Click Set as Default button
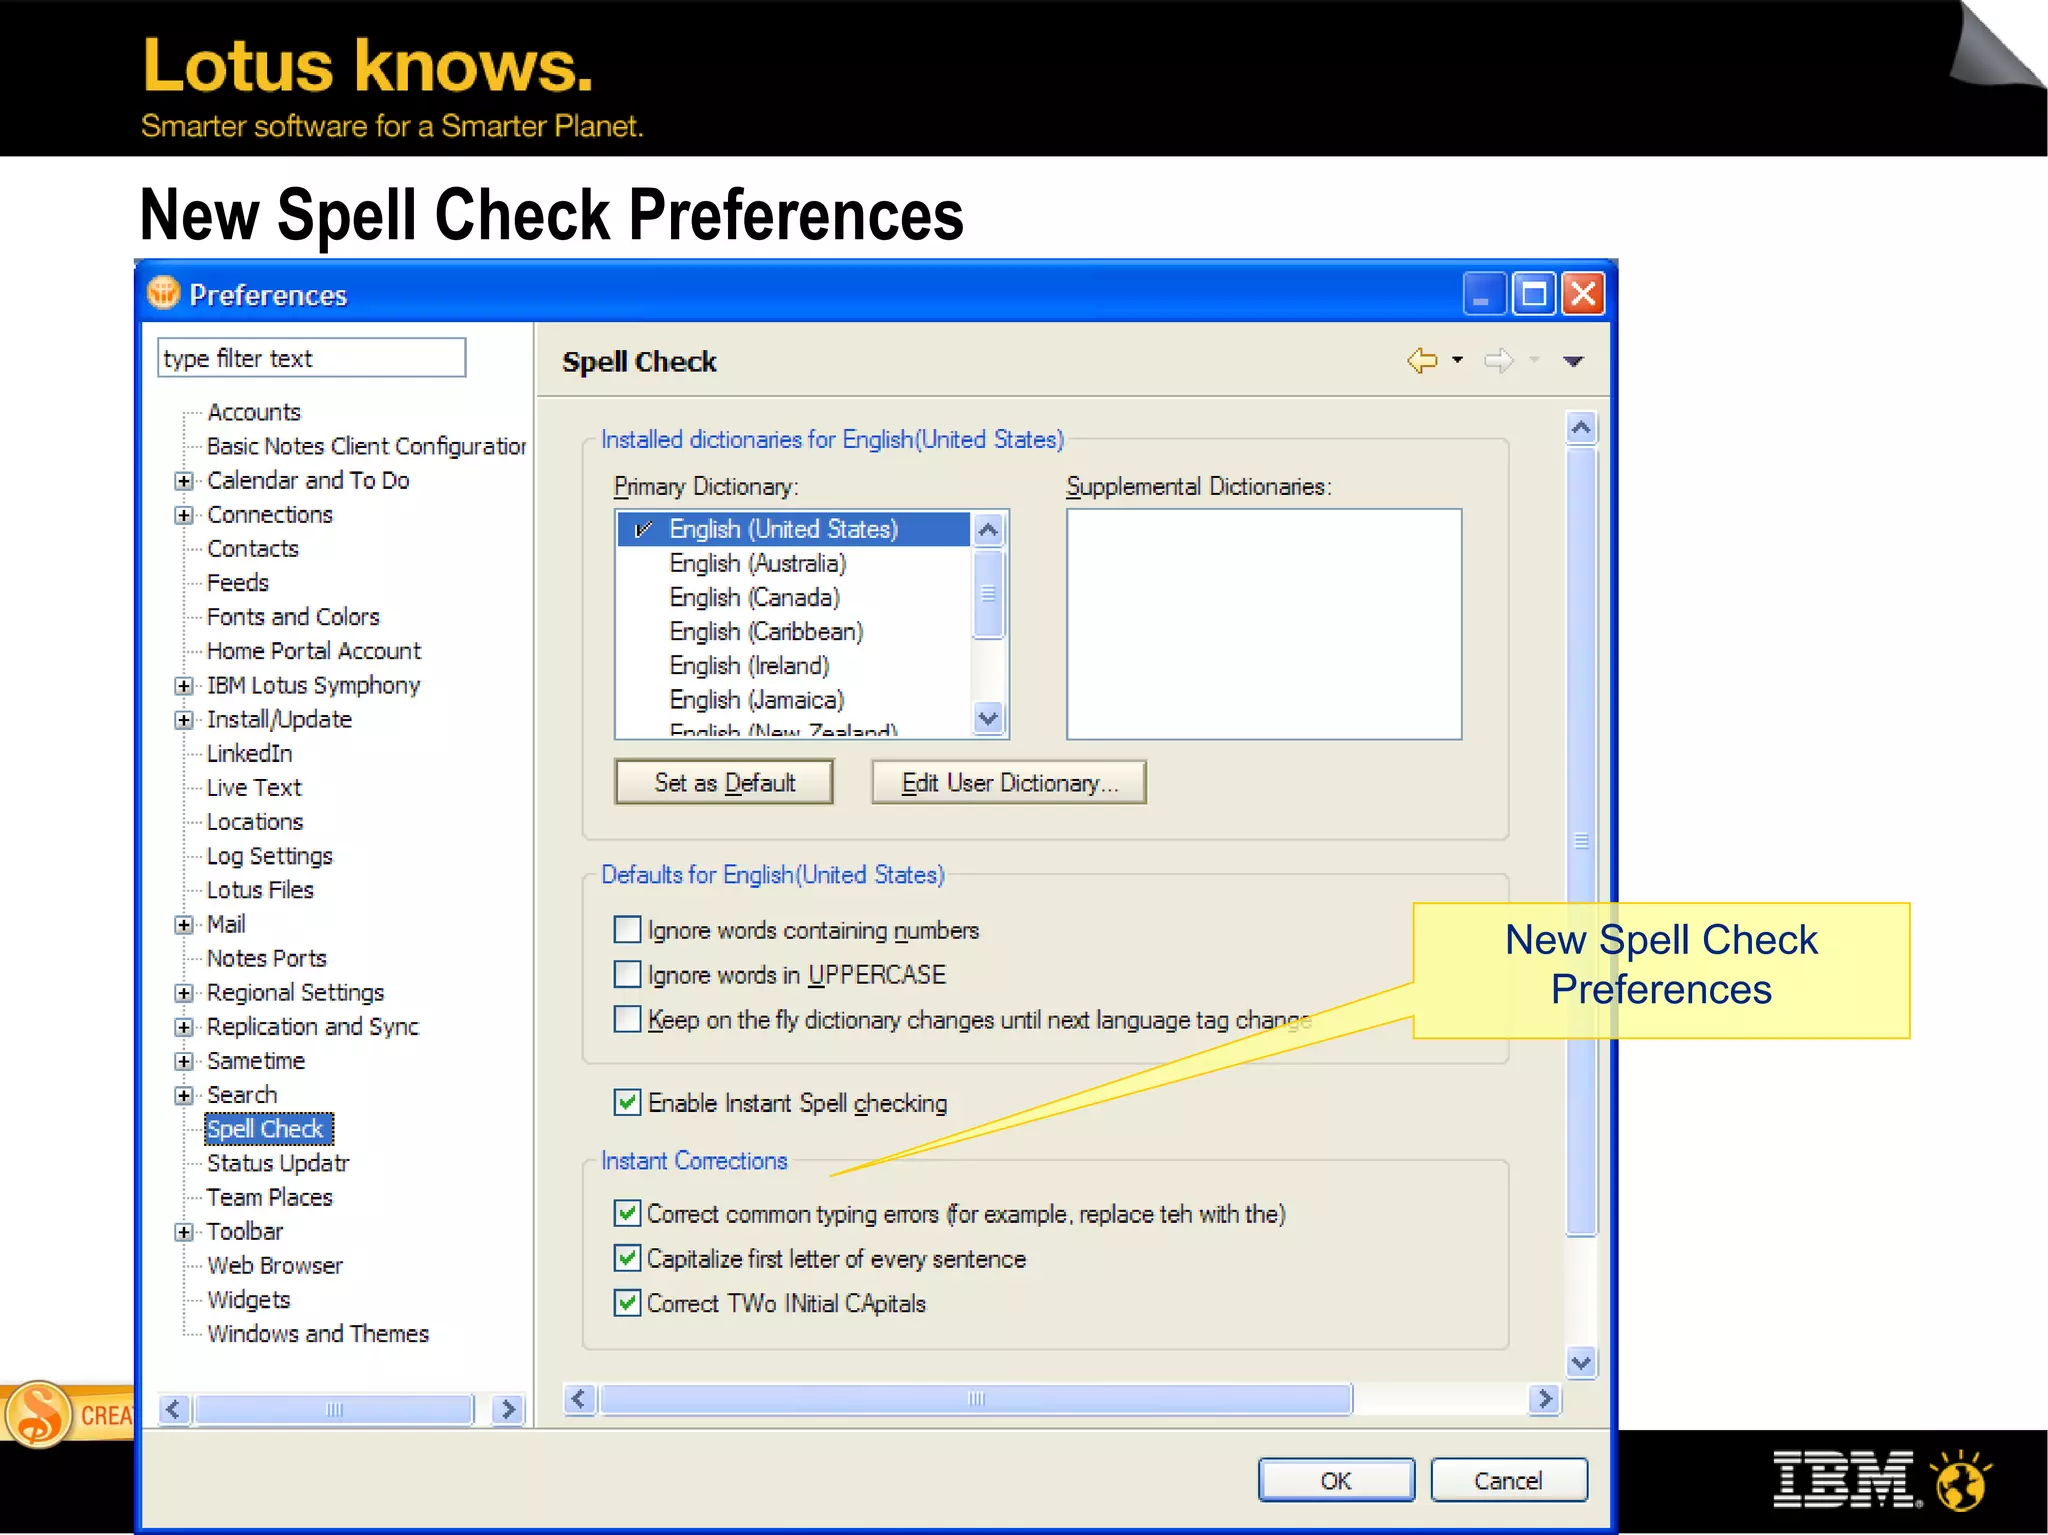2048x1535 pixels. (724, 782)
